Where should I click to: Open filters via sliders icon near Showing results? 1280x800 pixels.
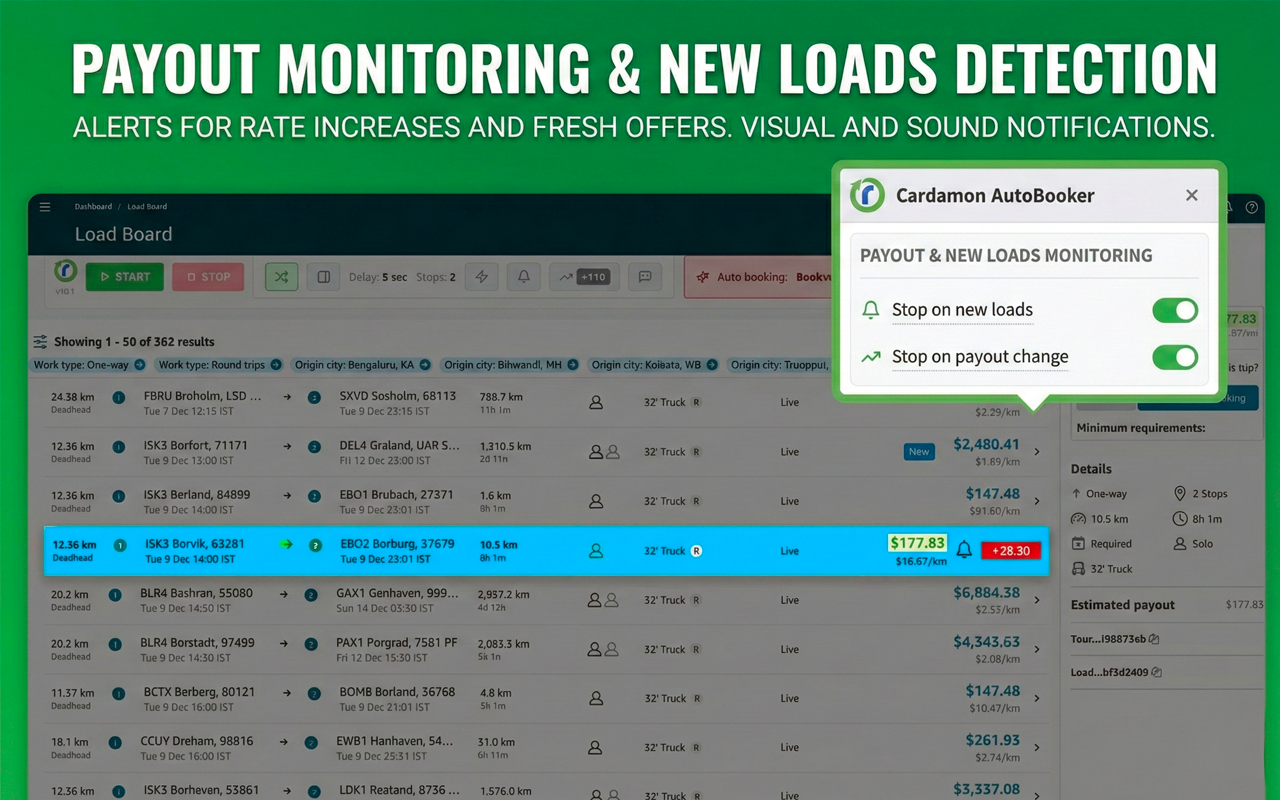click(40, 341)
